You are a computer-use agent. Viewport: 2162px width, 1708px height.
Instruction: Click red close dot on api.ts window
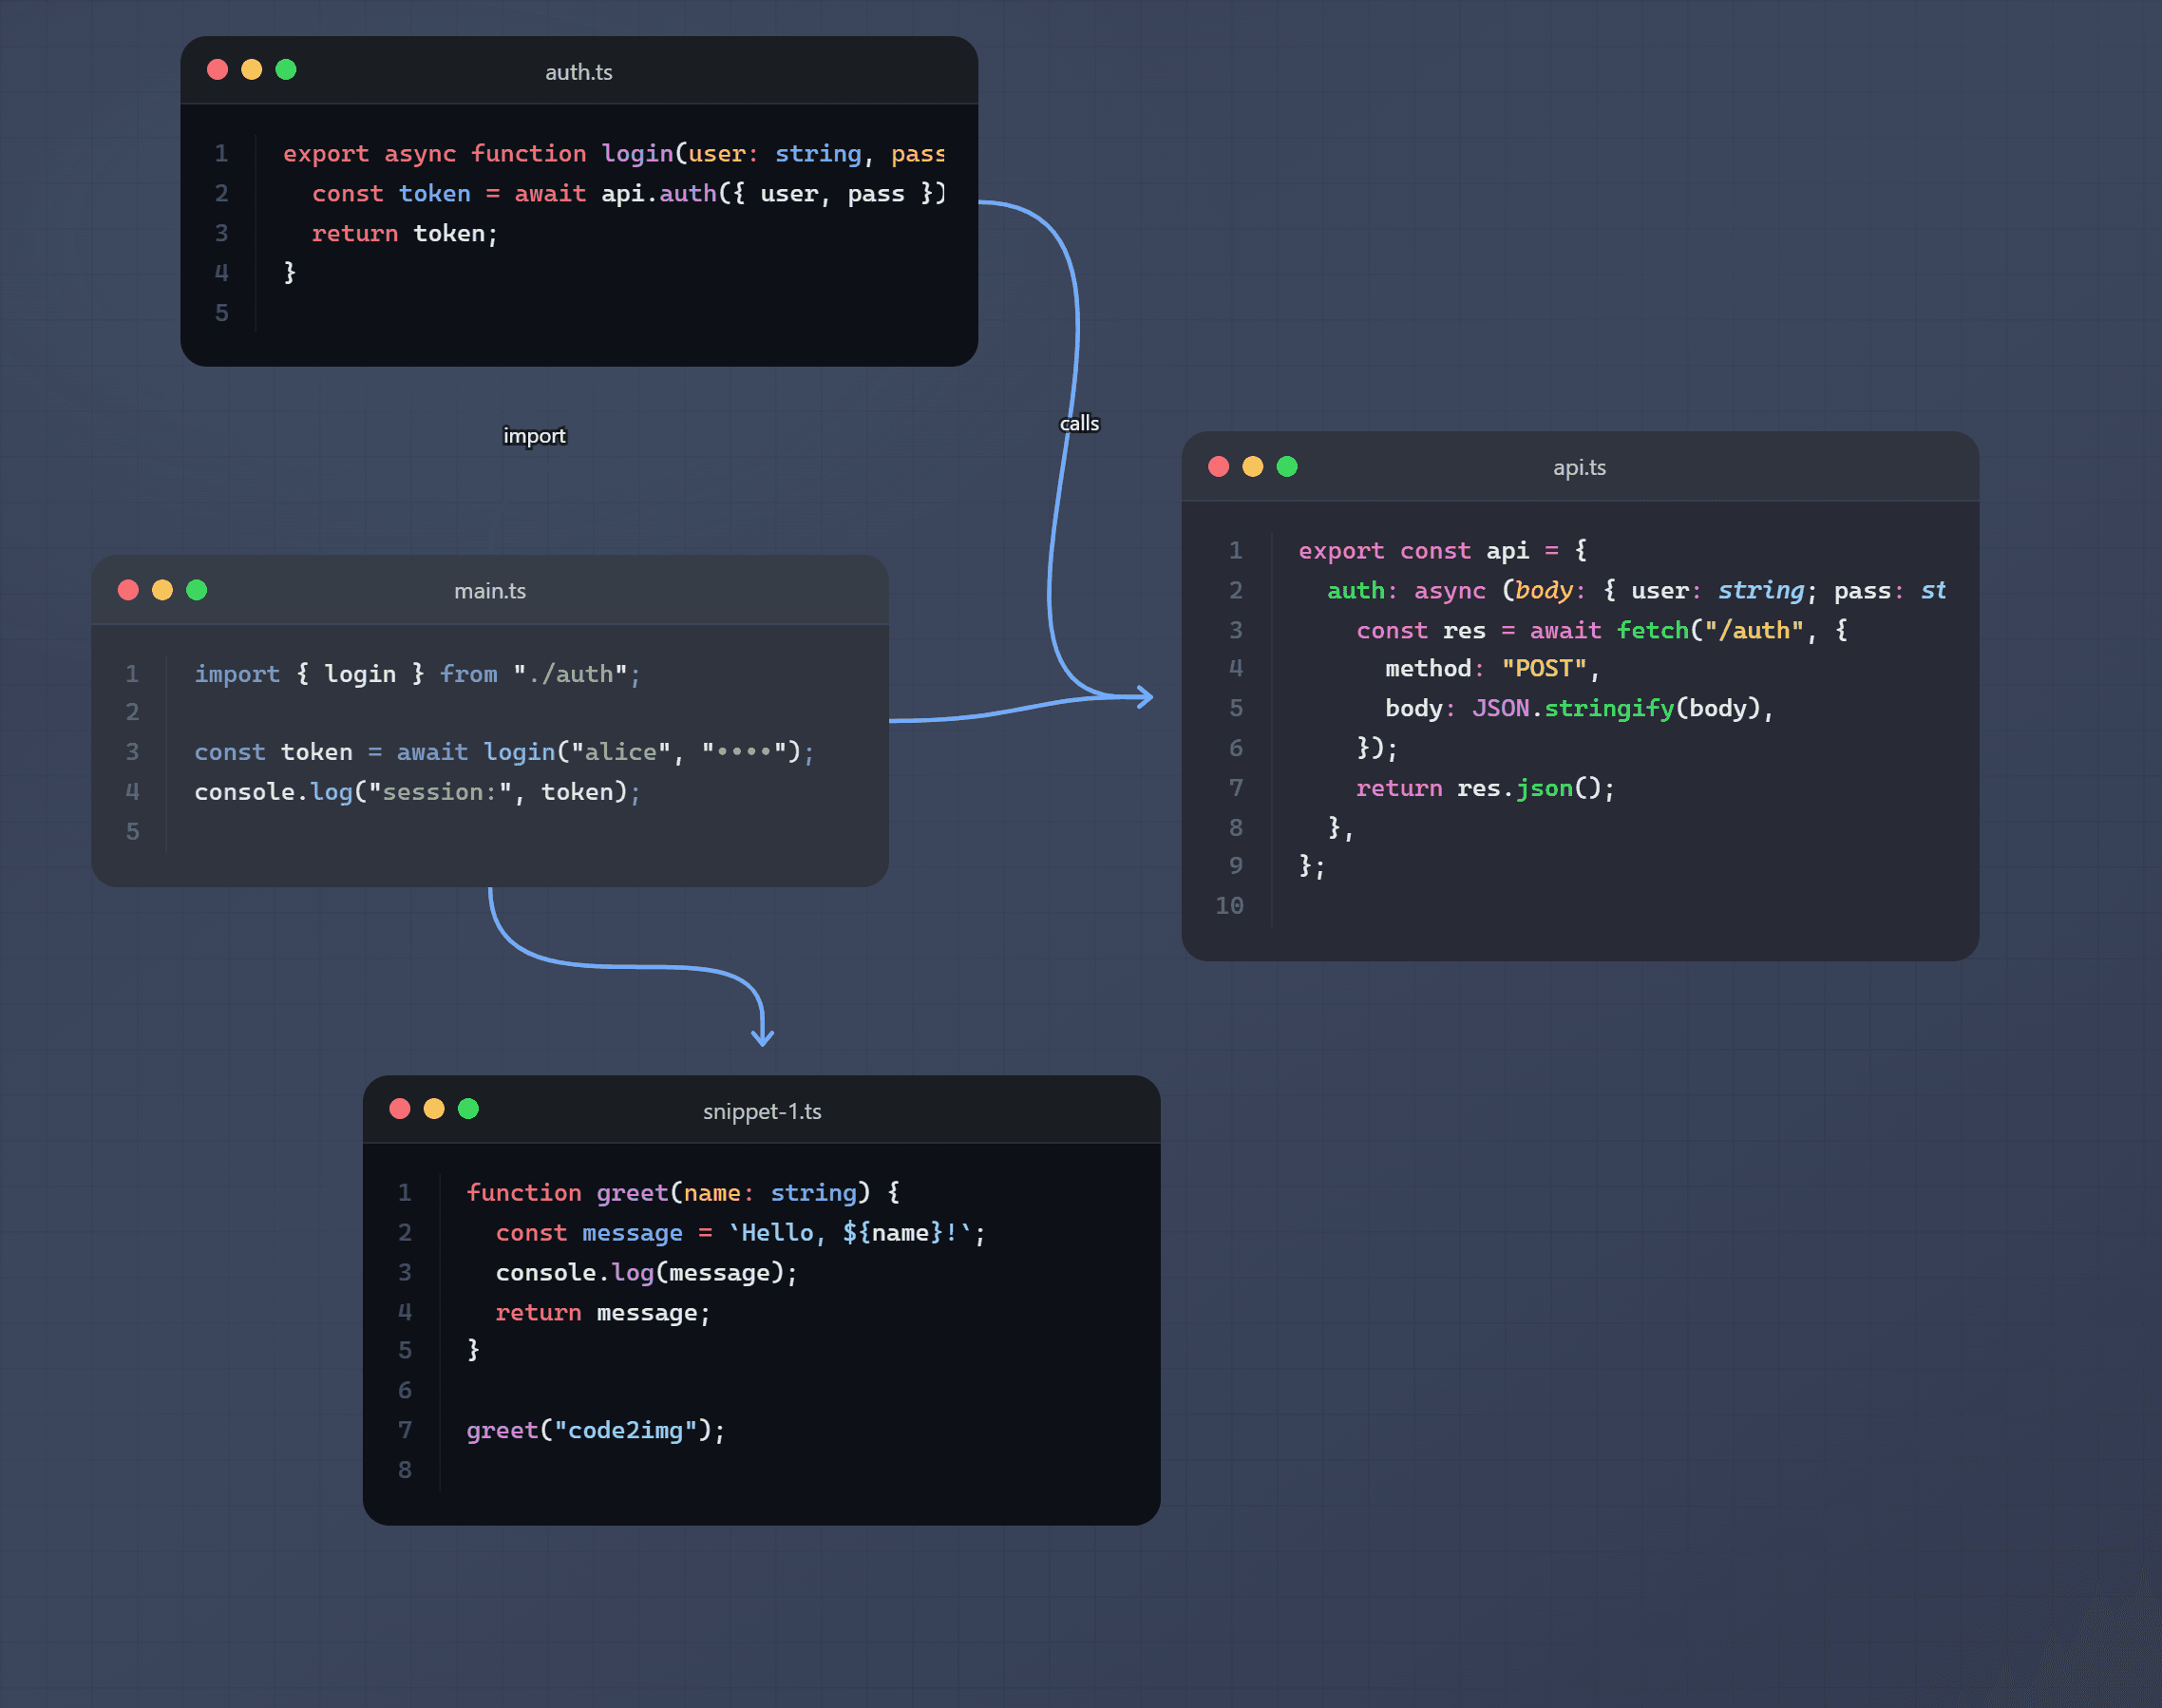[1218, 467]
